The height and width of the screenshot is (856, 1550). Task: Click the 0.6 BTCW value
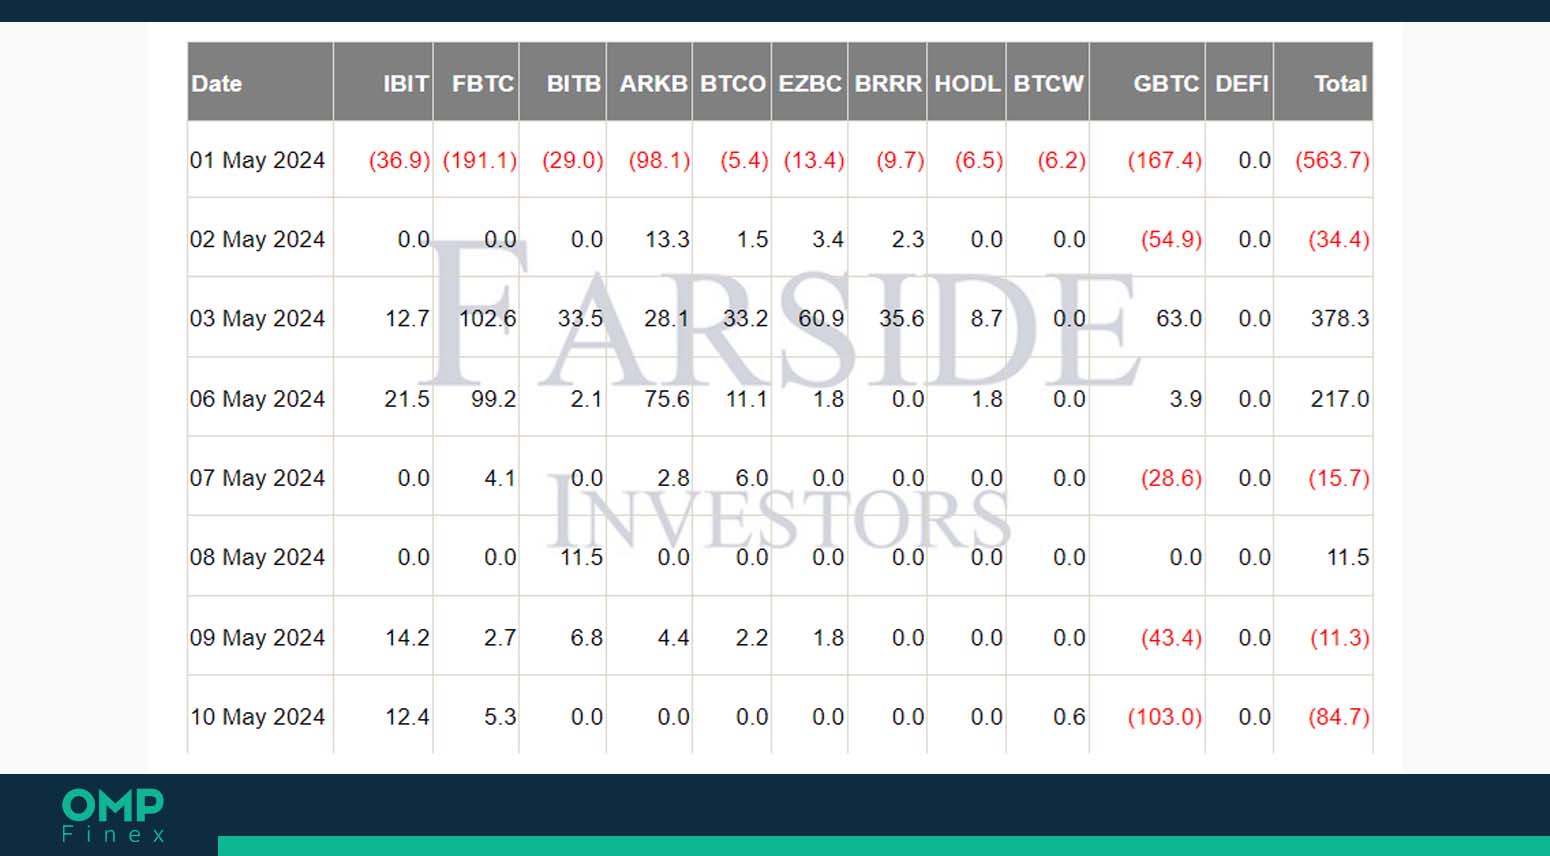pyautogui.click(x=1069, y=717)
